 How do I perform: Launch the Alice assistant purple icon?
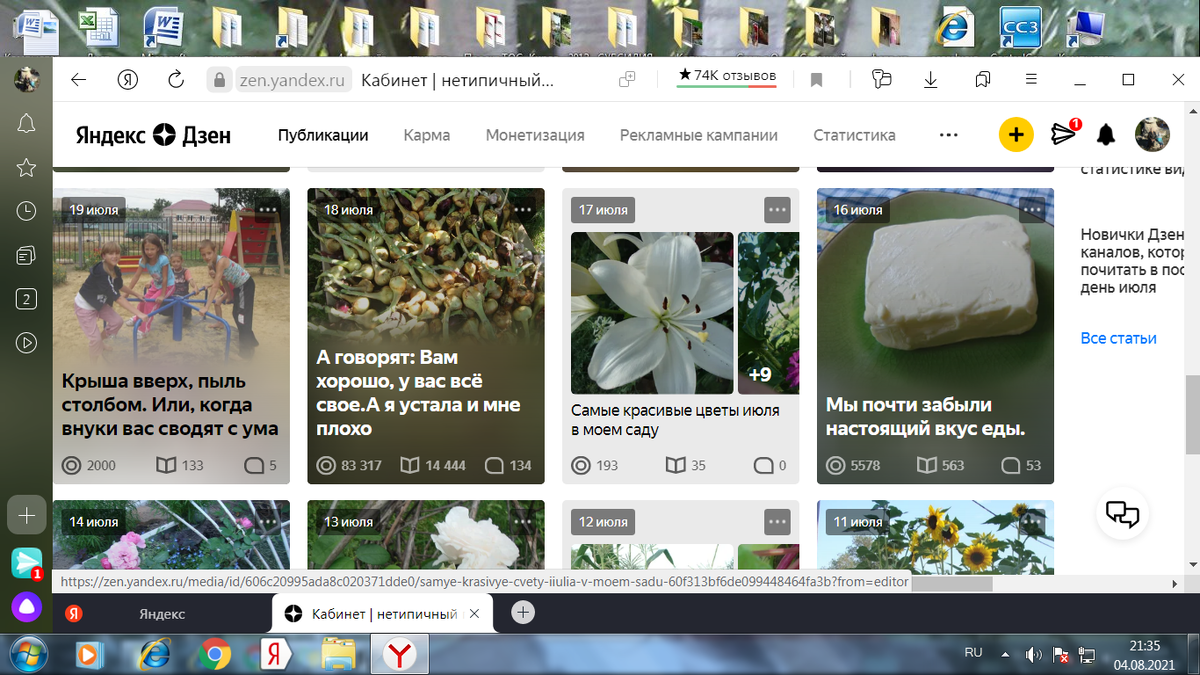click(26, 606)
